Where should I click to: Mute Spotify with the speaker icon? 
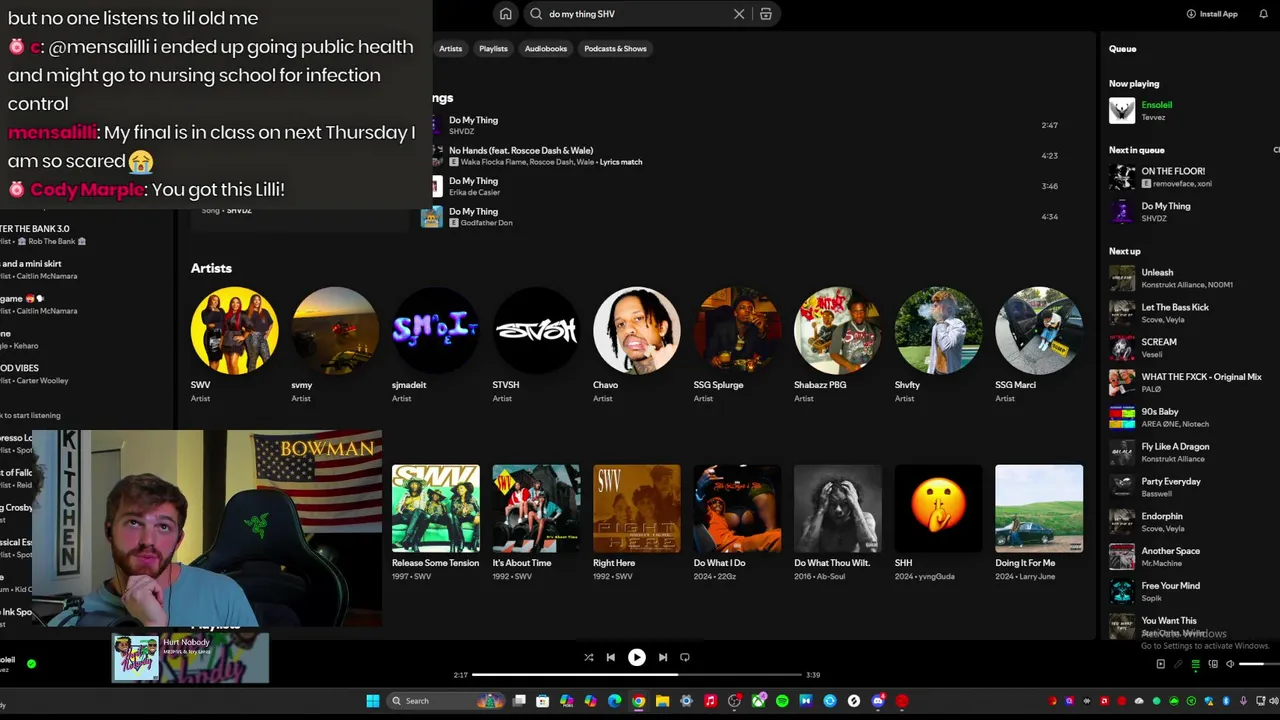coord(1230,664)
